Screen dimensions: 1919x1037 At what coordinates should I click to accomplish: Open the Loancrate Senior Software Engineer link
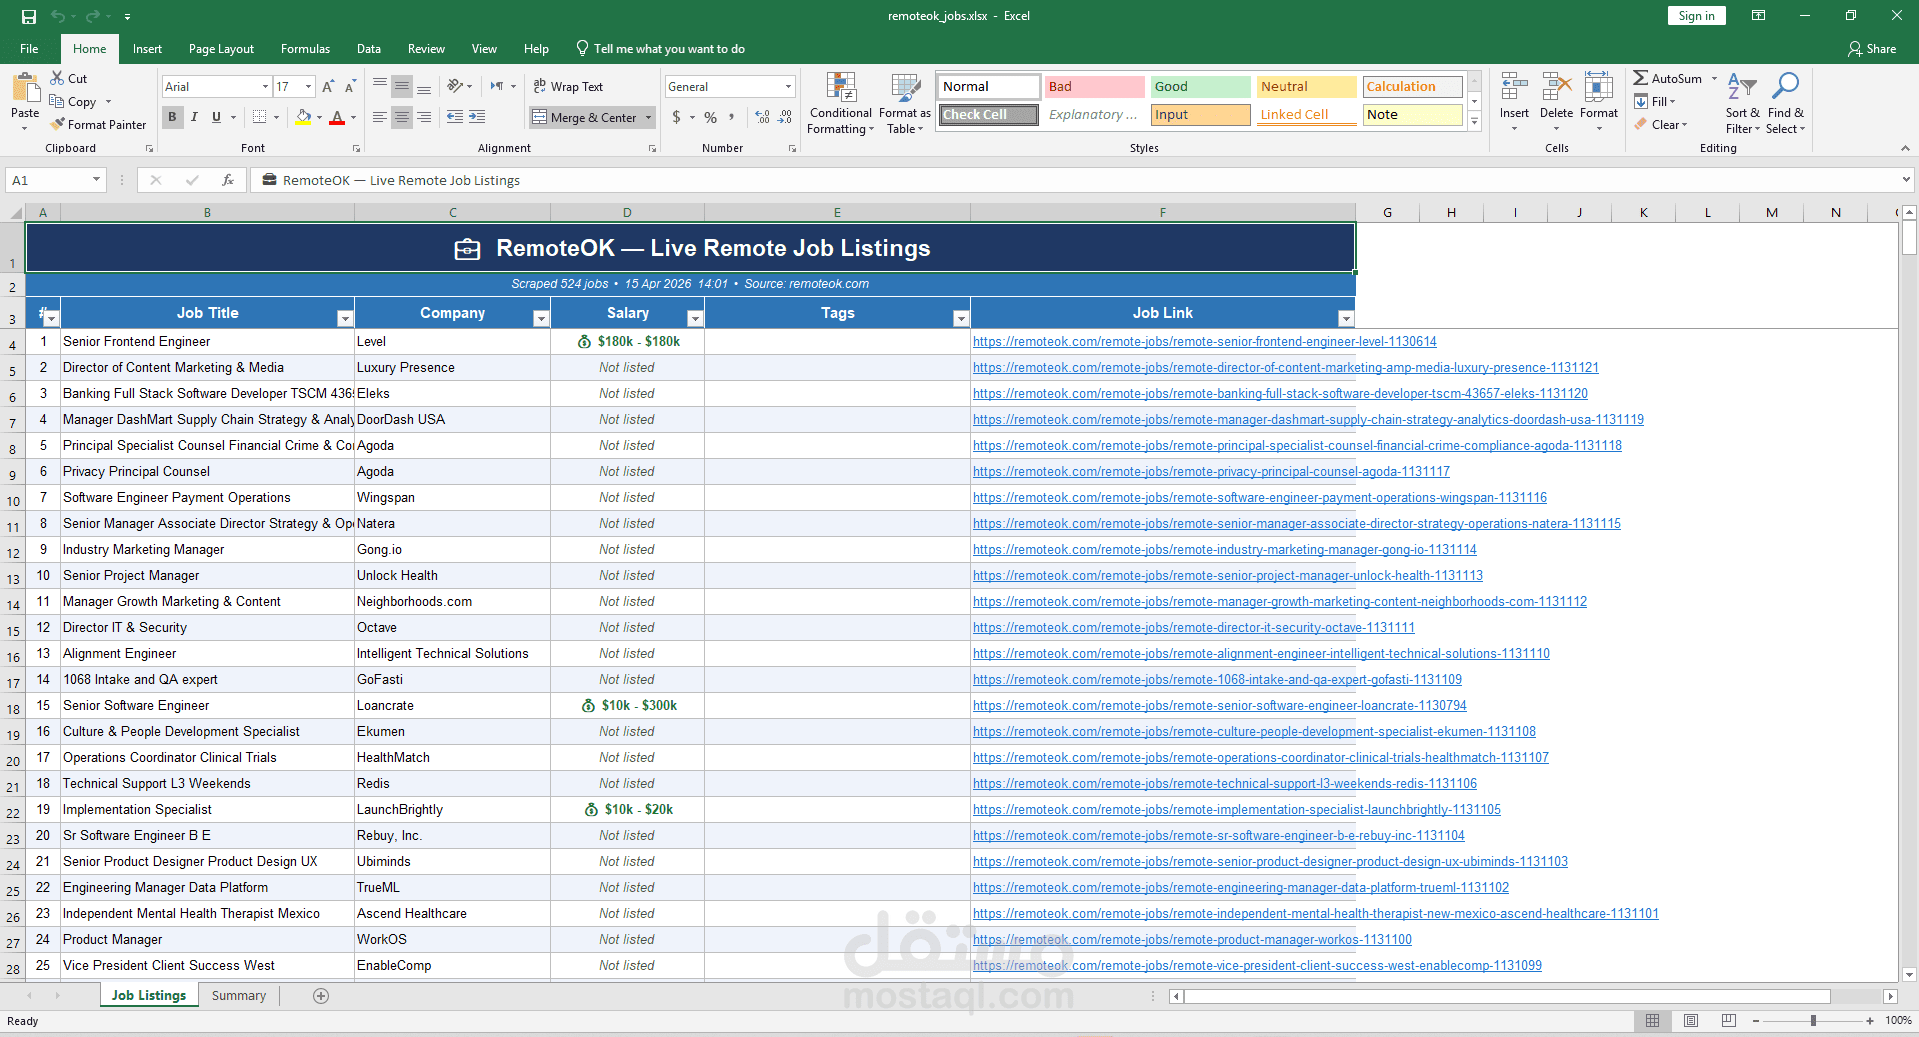click(1219, 706)
